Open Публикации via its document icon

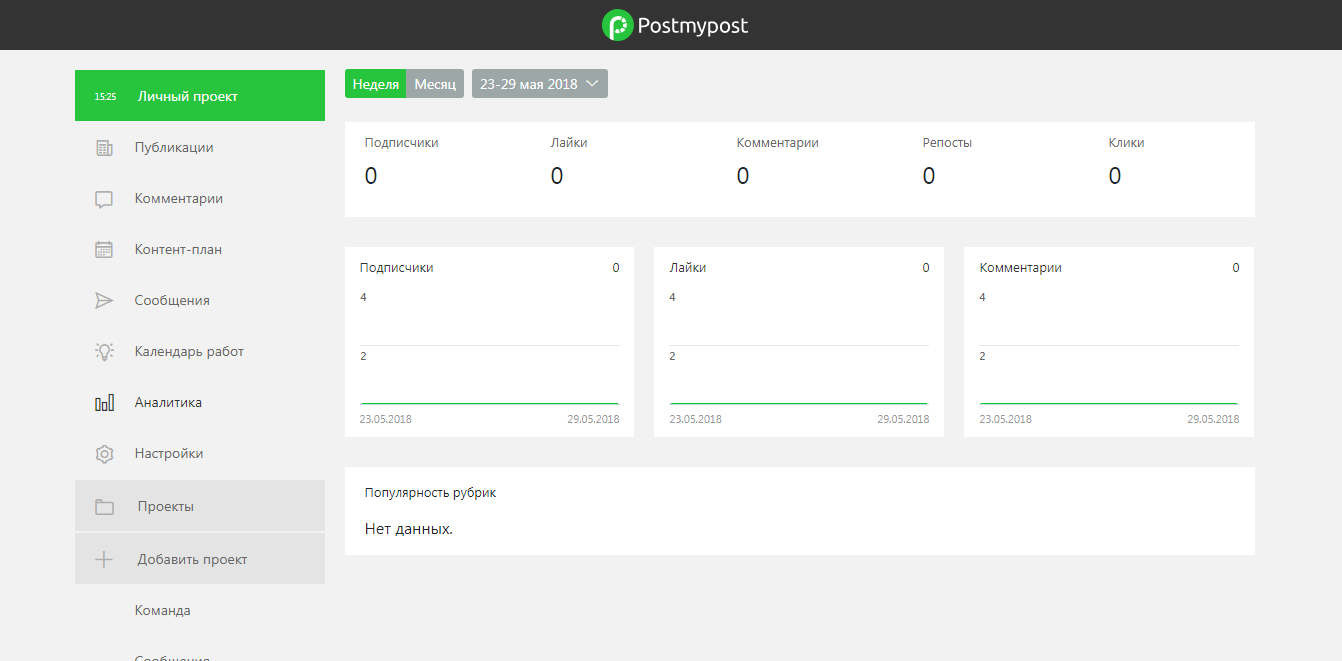pyautogui.click(x=104, y=148)
